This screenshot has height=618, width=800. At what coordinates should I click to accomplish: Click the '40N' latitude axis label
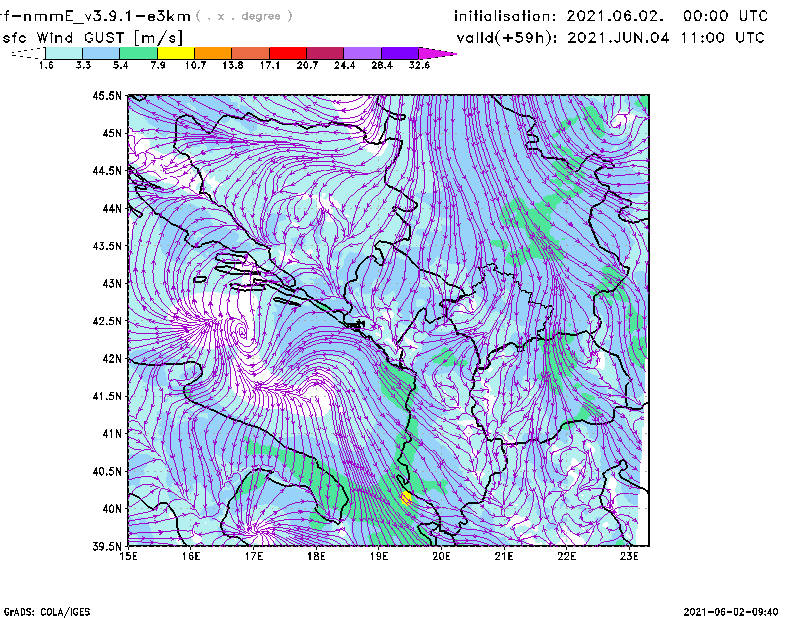[x=112, y=509]
